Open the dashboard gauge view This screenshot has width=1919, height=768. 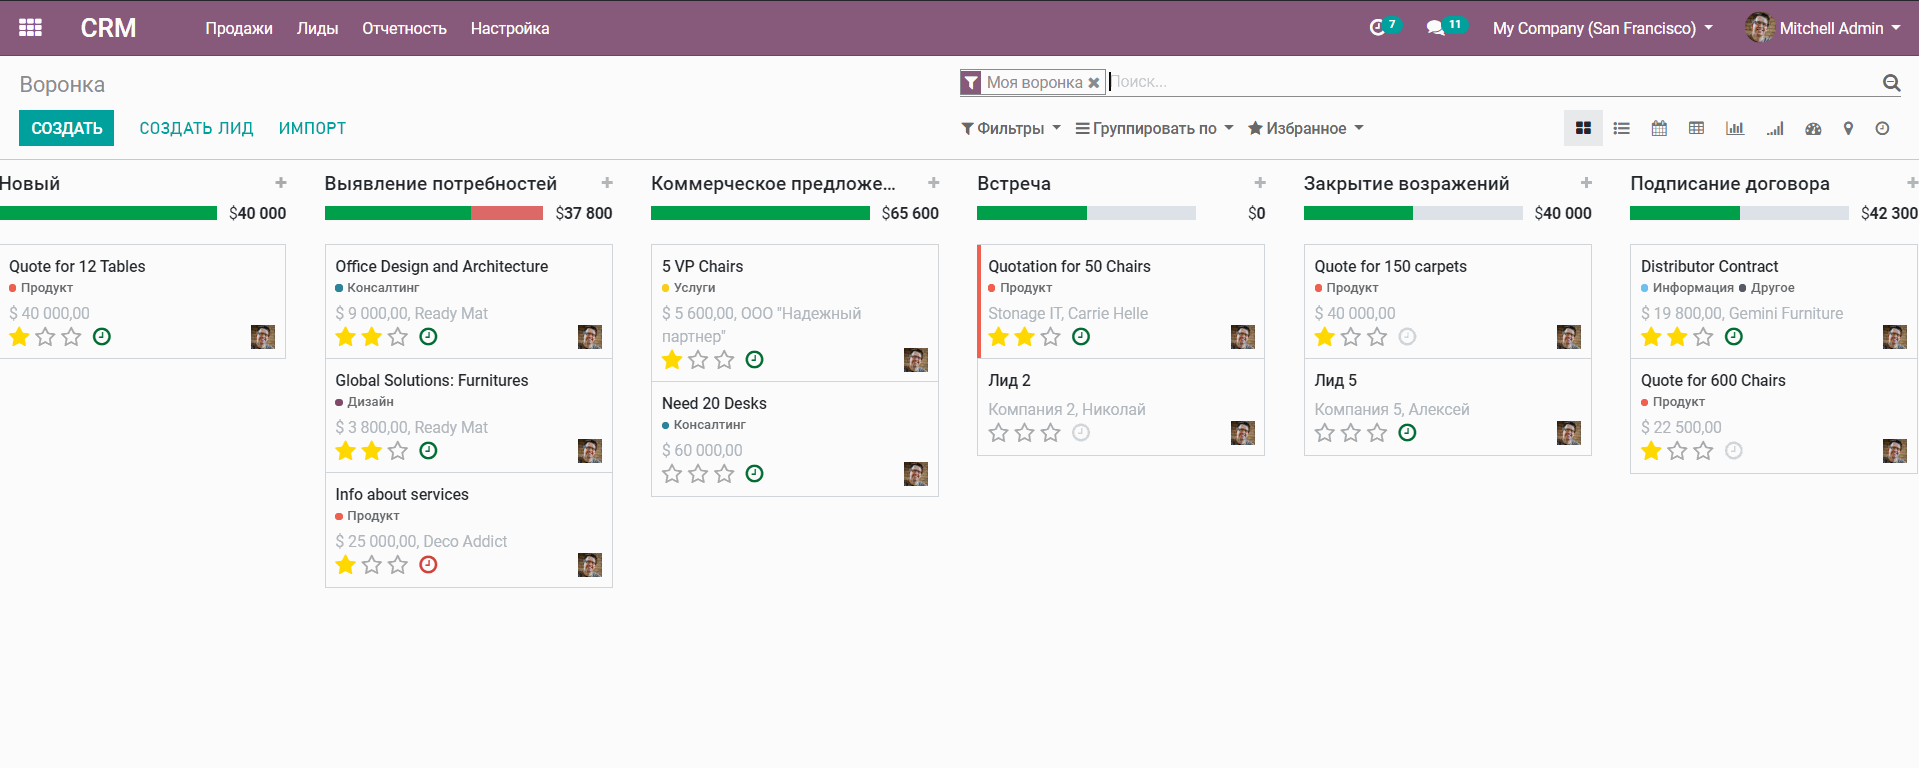click(x=1813, y=128)
